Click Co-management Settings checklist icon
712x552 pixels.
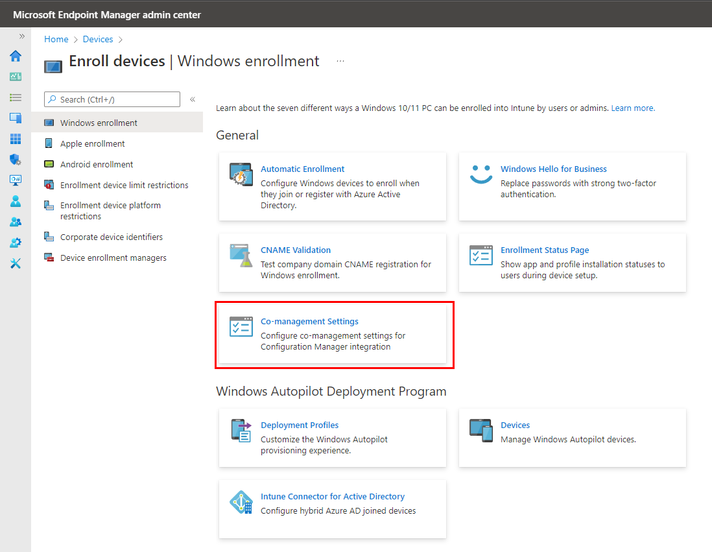[x=241, y=326]
